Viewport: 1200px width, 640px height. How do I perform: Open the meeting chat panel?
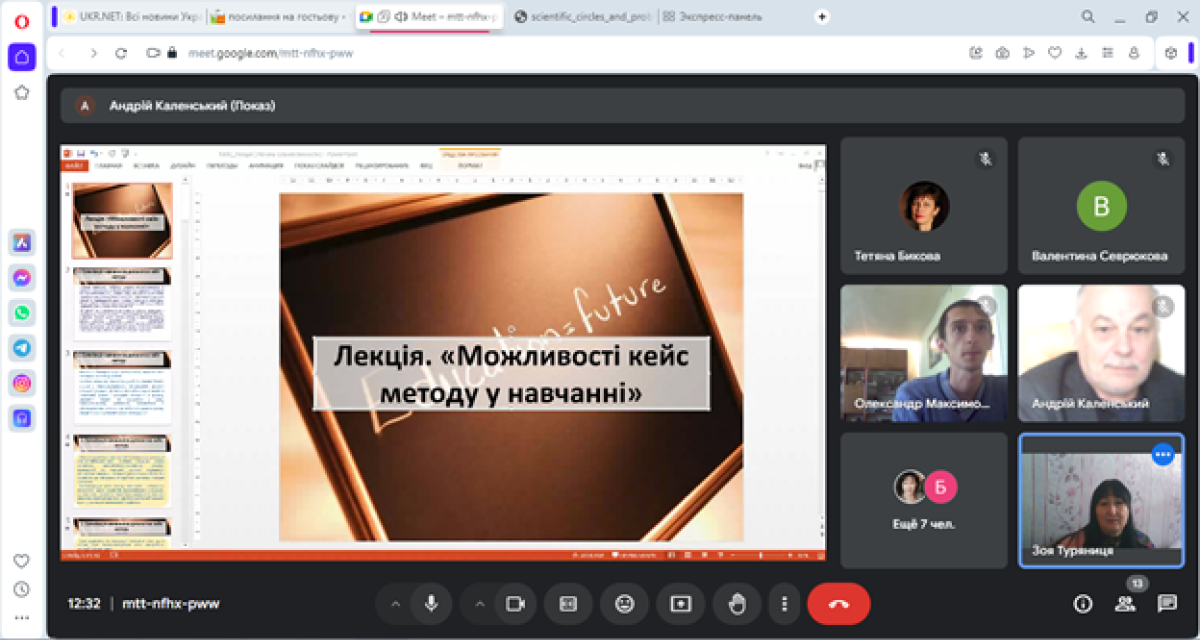[x=1167, y=603]
